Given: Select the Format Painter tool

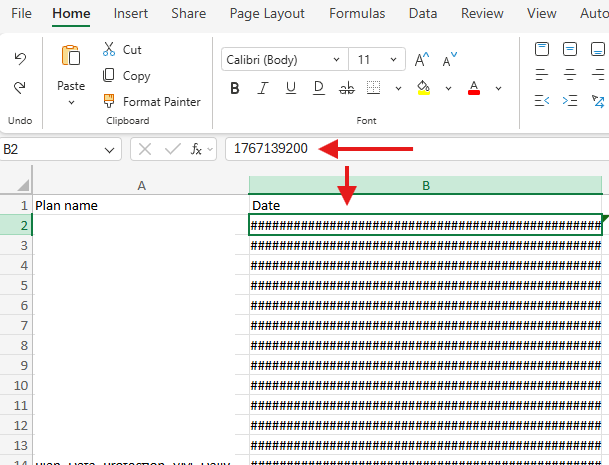Looking at the screenshot, I should [110, 101].
